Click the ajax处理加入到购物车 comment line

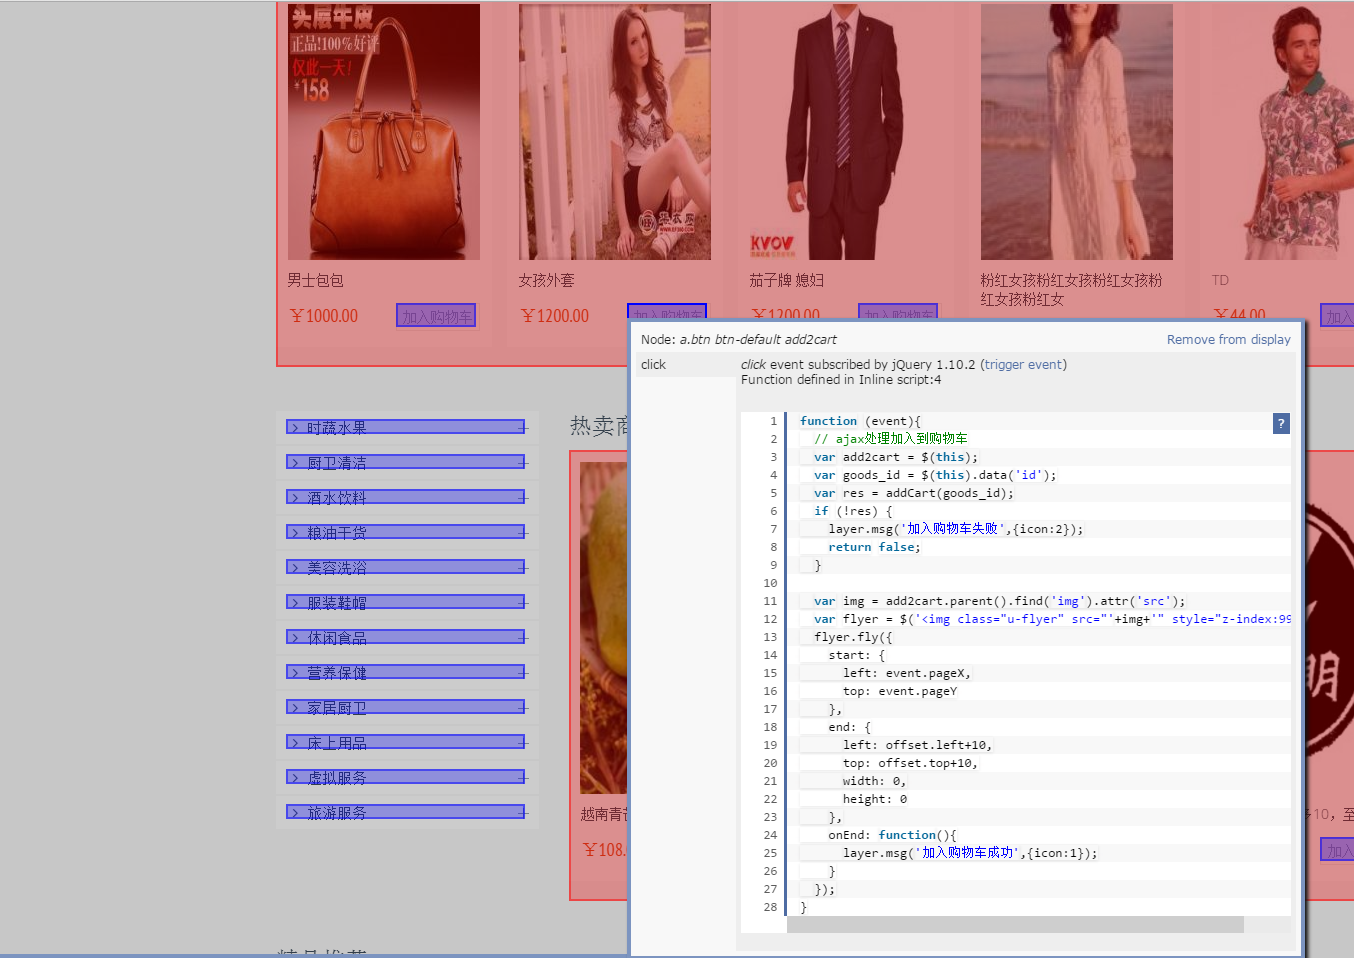890,438
